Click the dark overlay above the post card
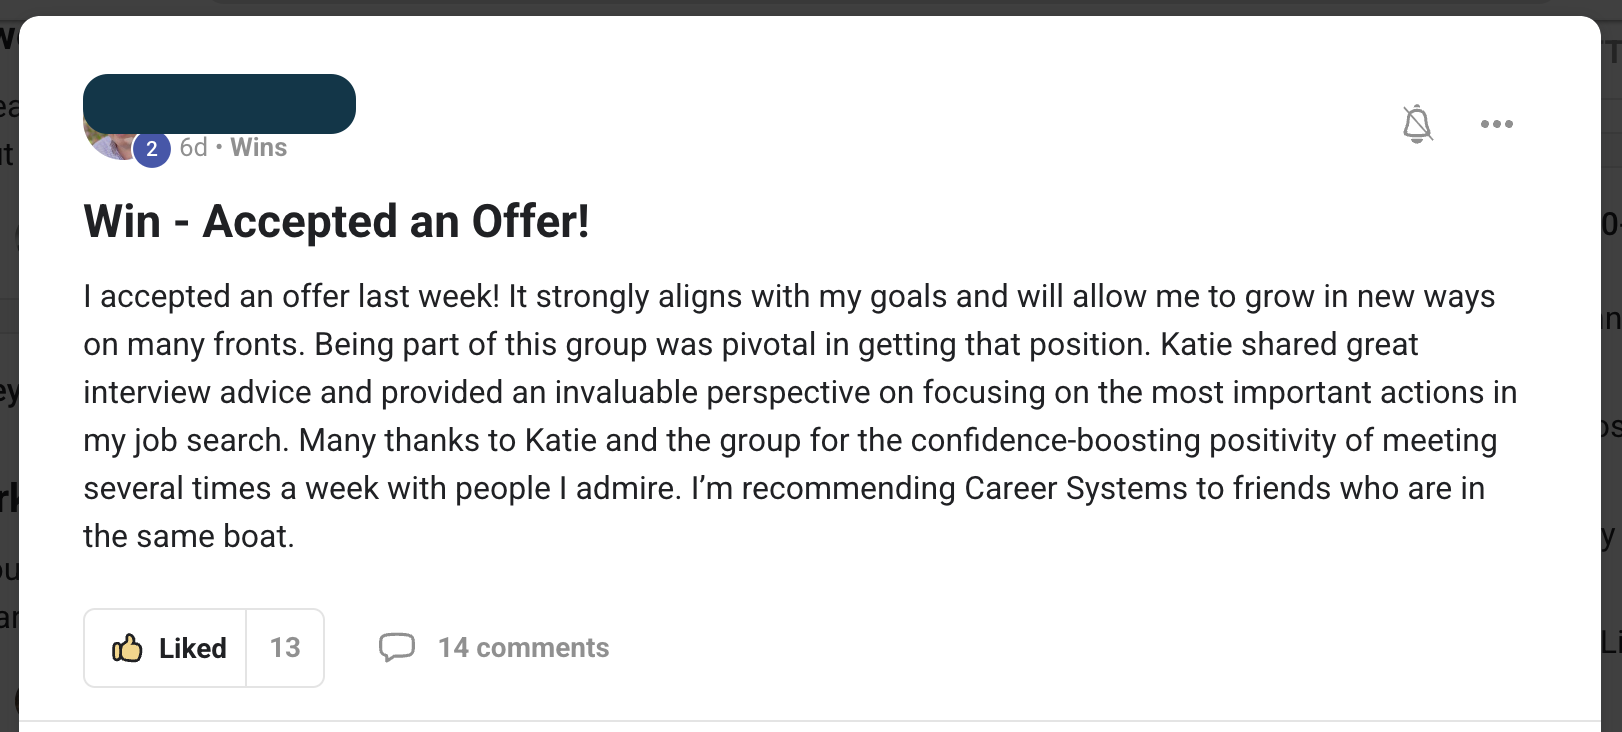The width and height of the screenshot is (1622, 732). click(800, 6)
